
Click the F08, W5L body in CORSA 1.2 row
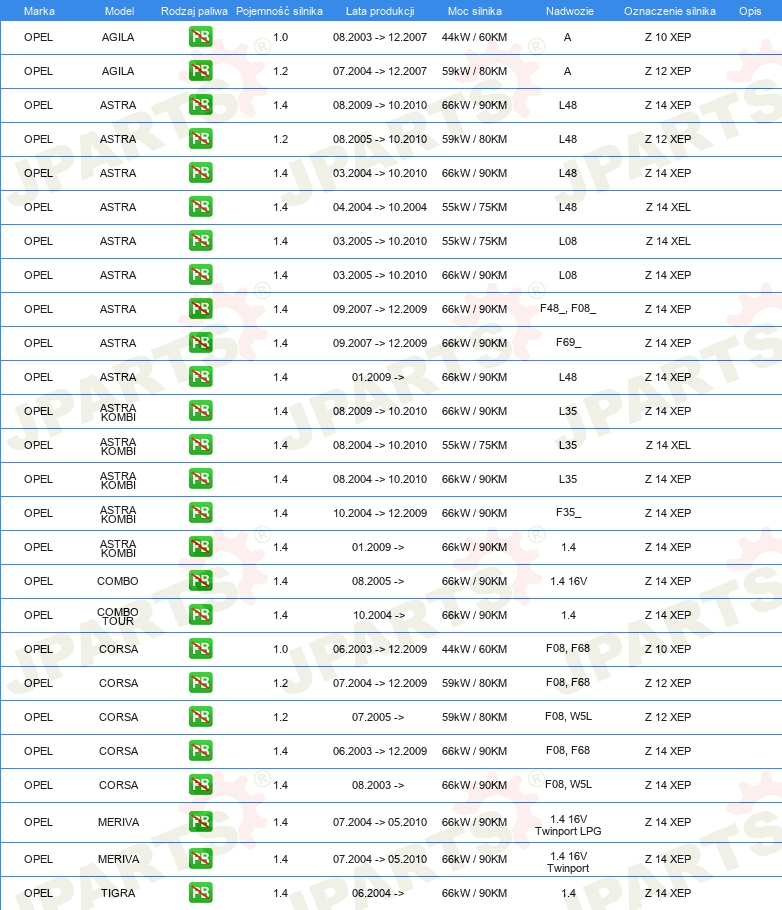click(568, 716)
